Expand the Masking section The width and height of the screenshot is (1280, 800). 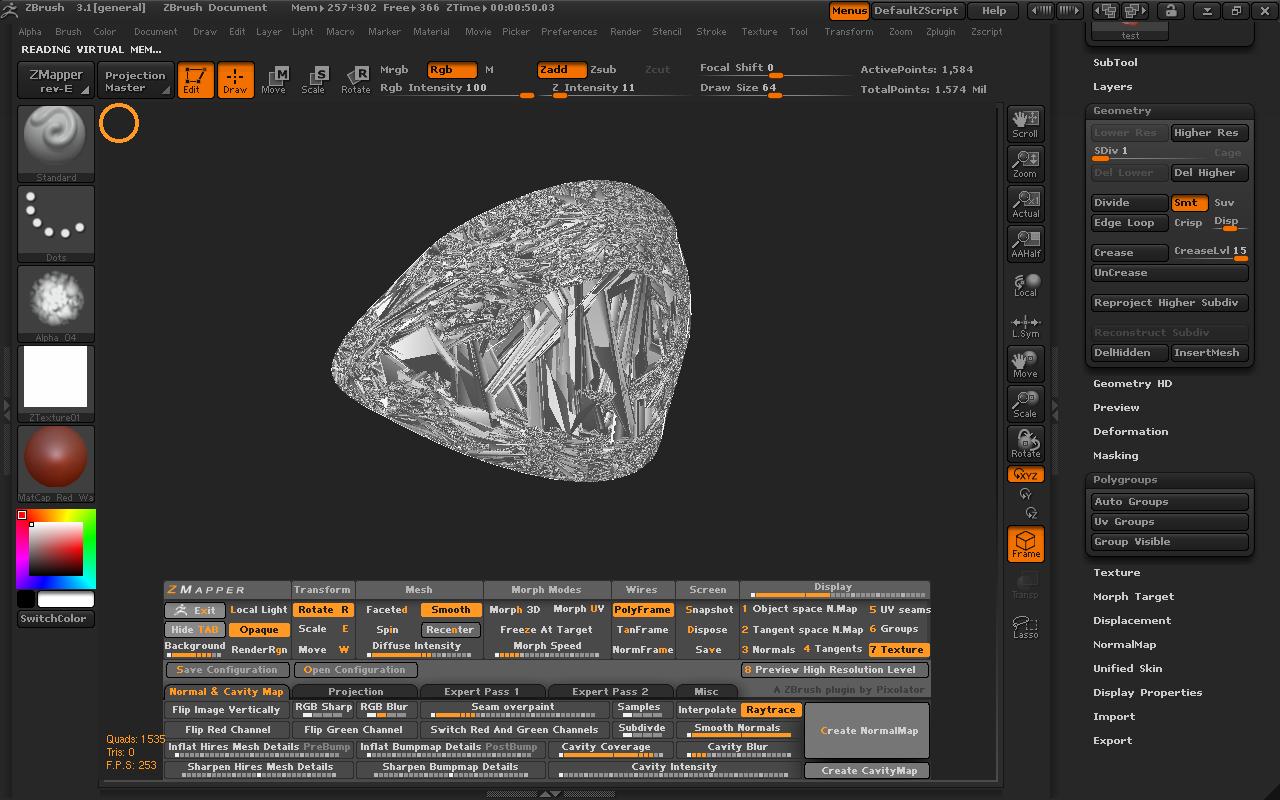click(1115, 456)
